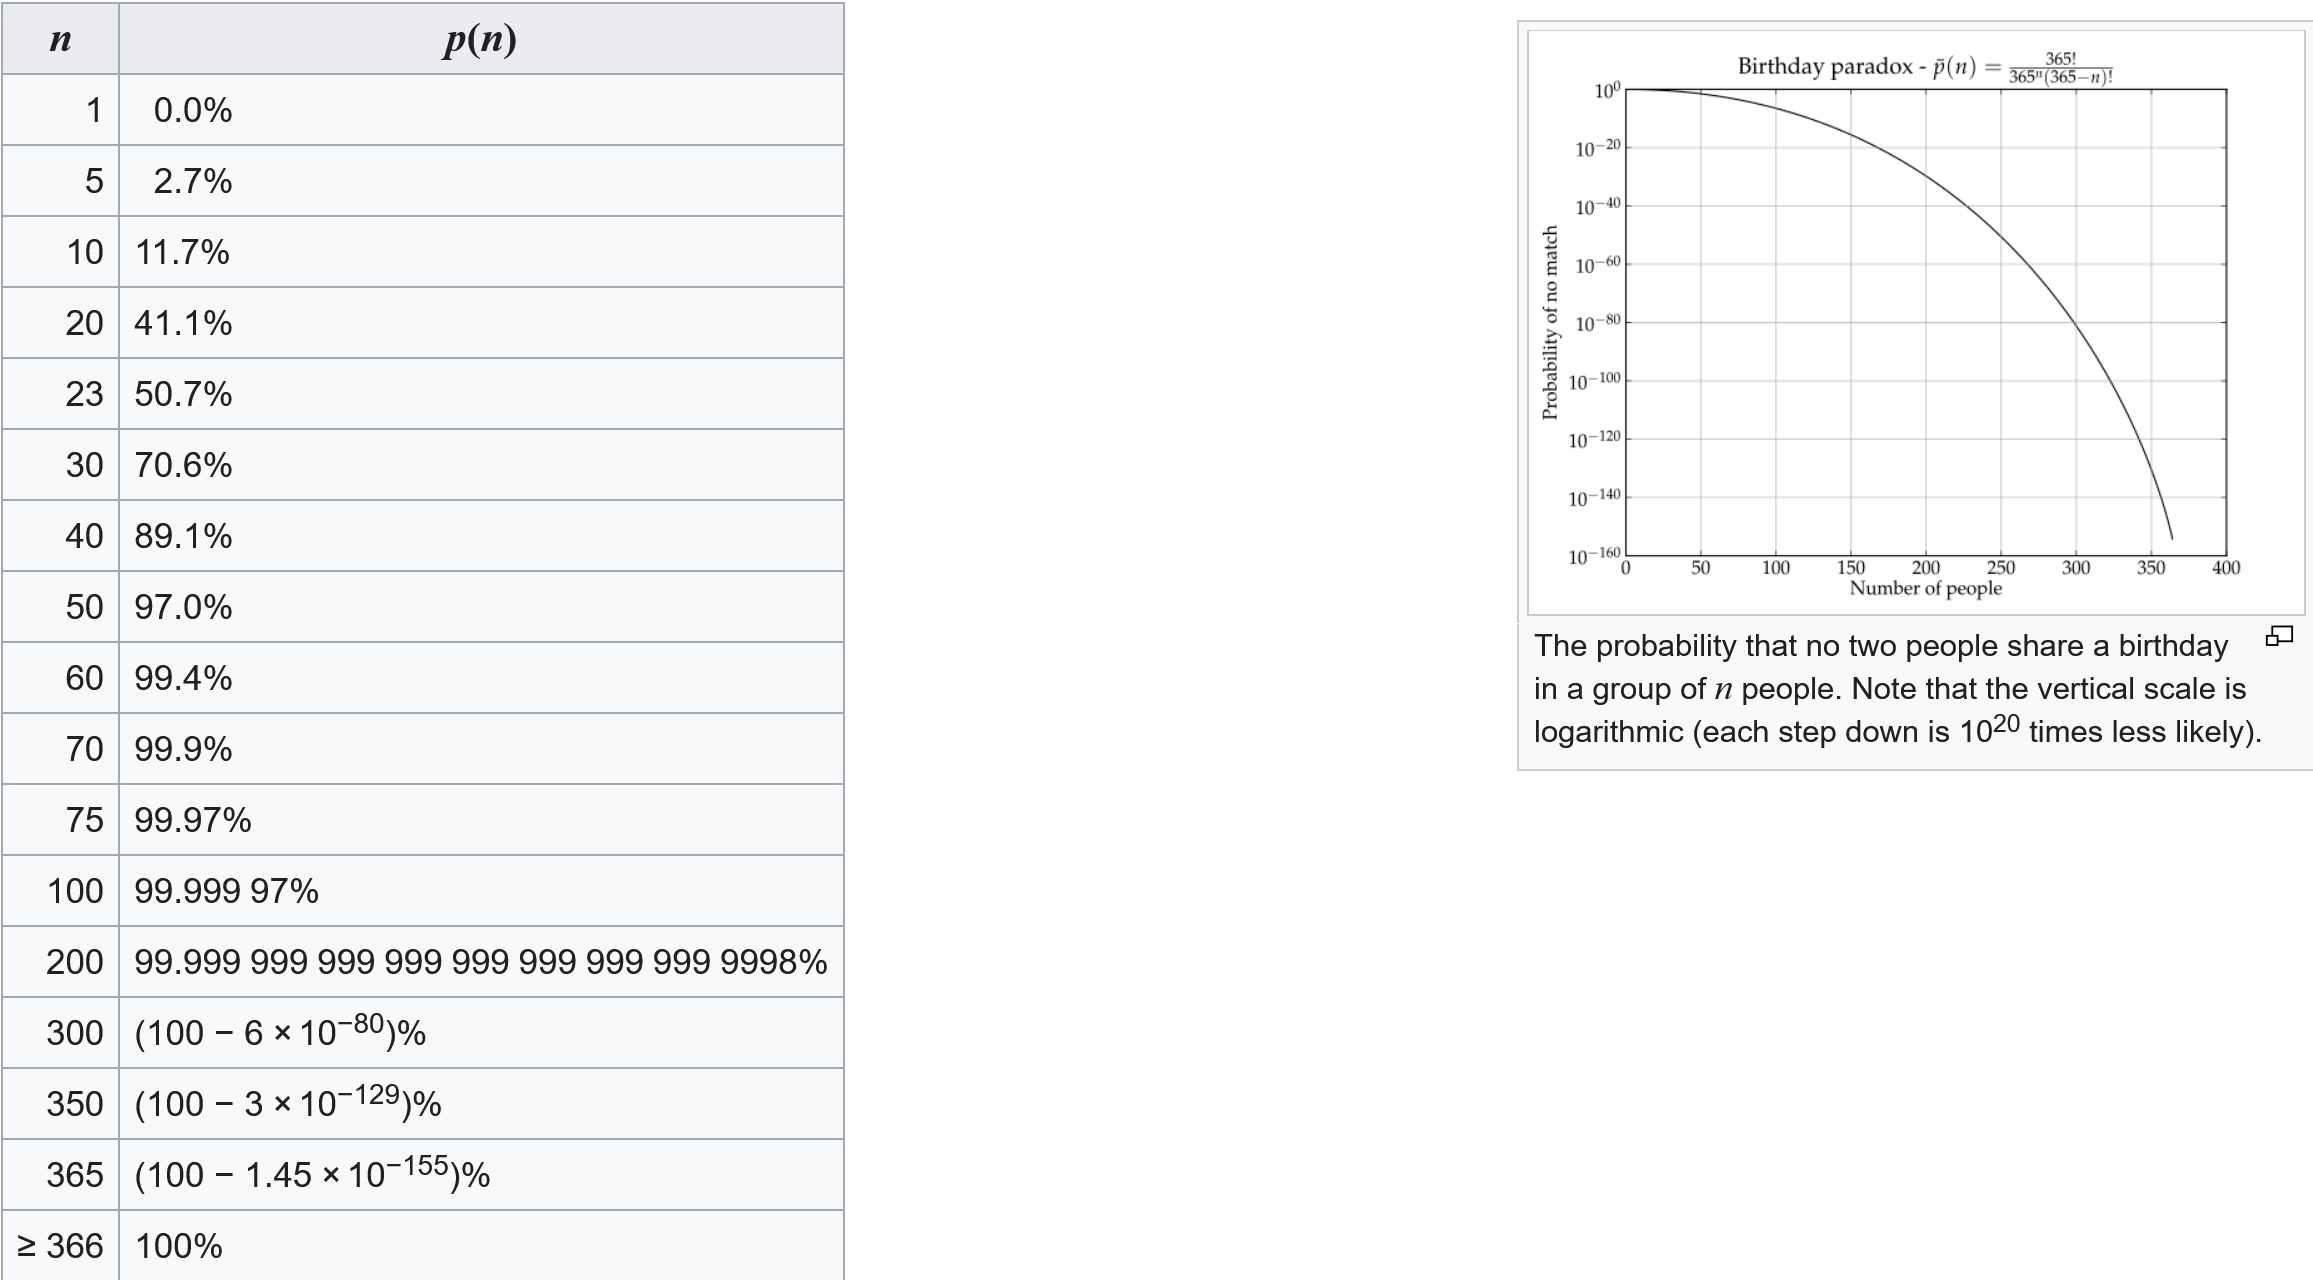2313x1280 pixels.
Task: Click the 11.7% probability cell
Action: click(481, 252)
